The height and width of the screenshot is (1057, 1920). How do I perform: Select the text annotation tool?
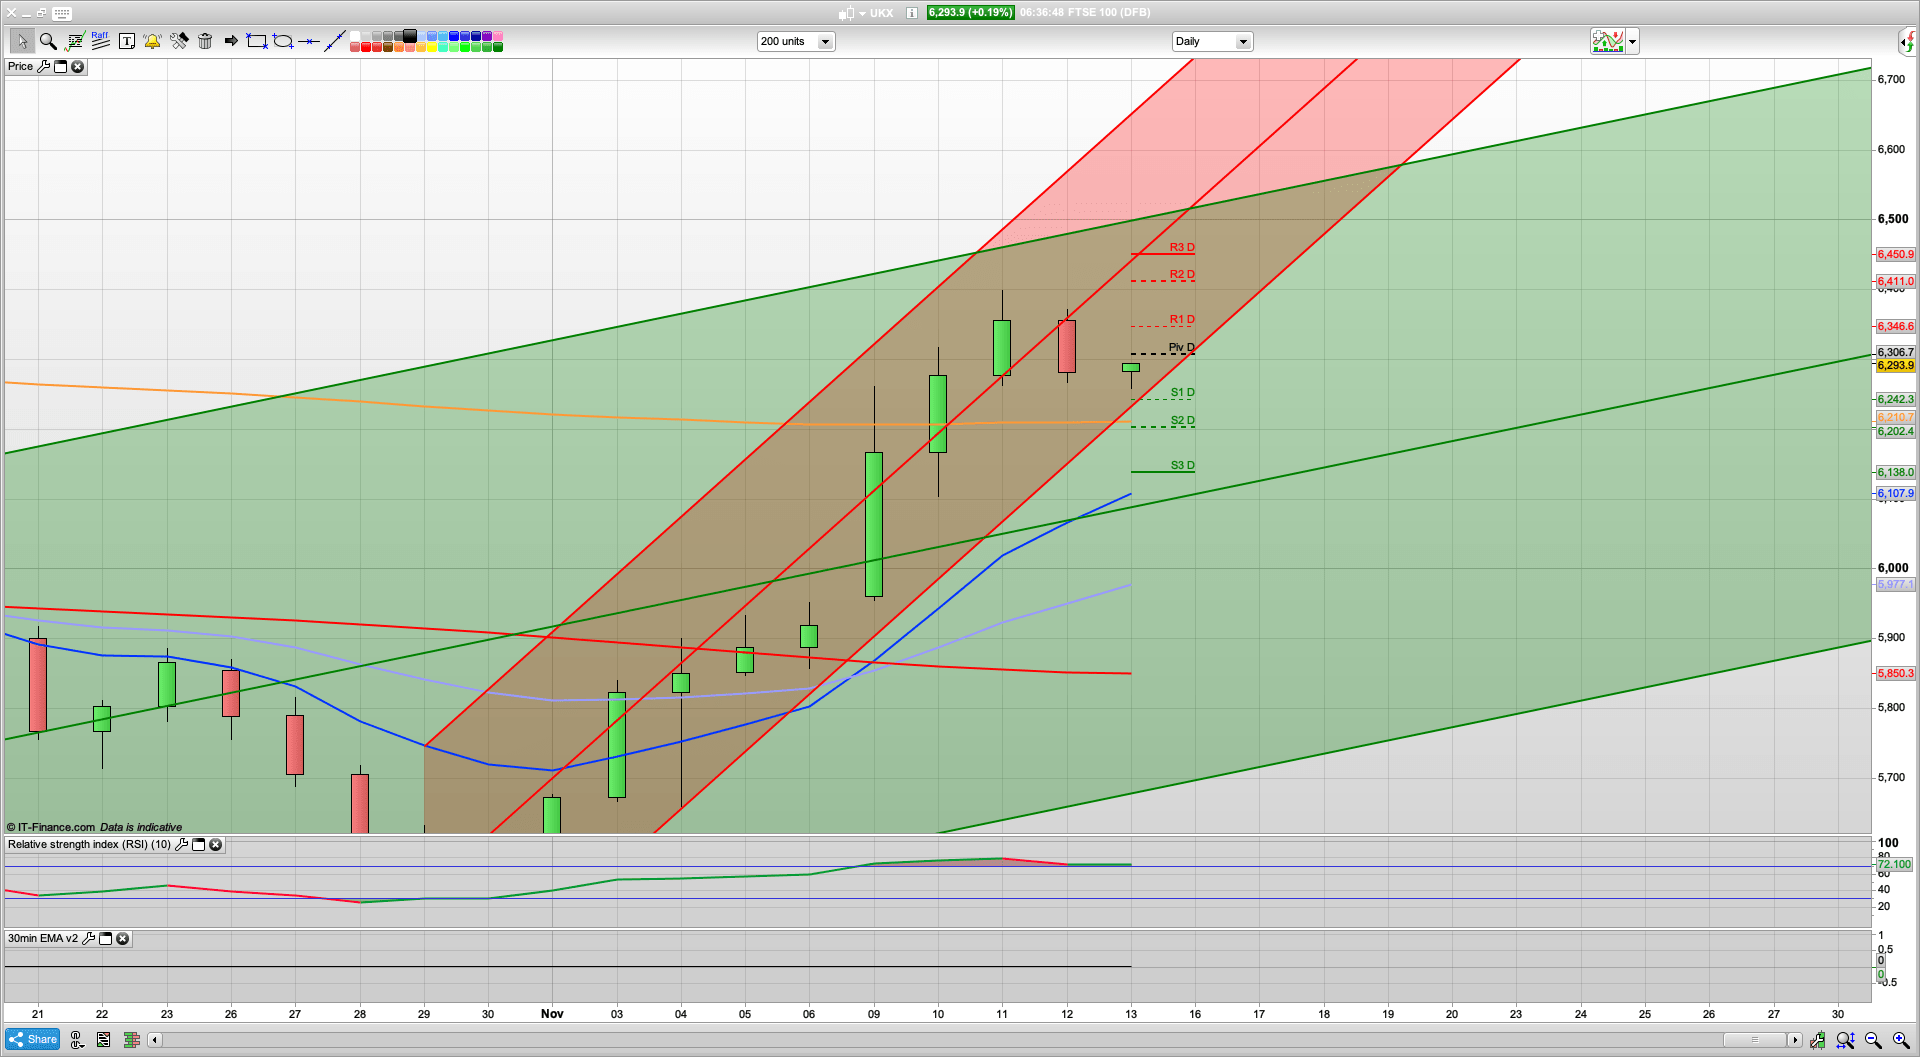coord(127,41)
